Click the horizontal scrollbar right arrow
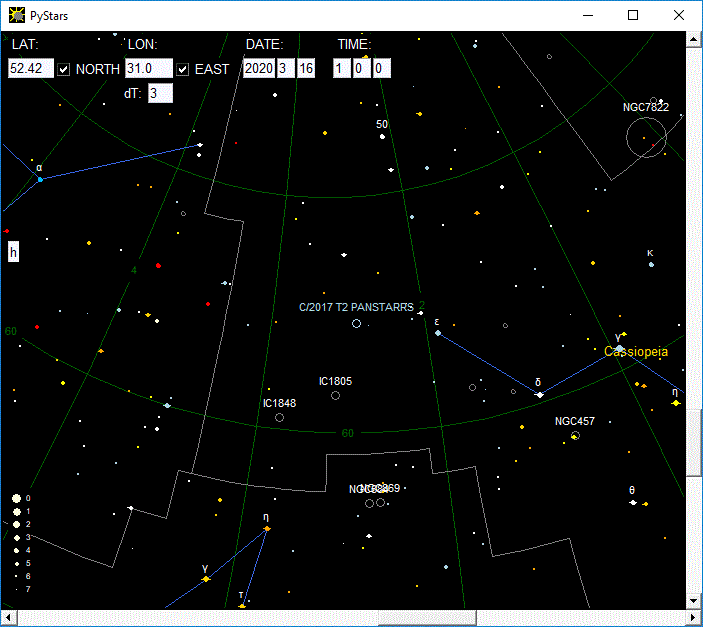 tap(694, 617)
